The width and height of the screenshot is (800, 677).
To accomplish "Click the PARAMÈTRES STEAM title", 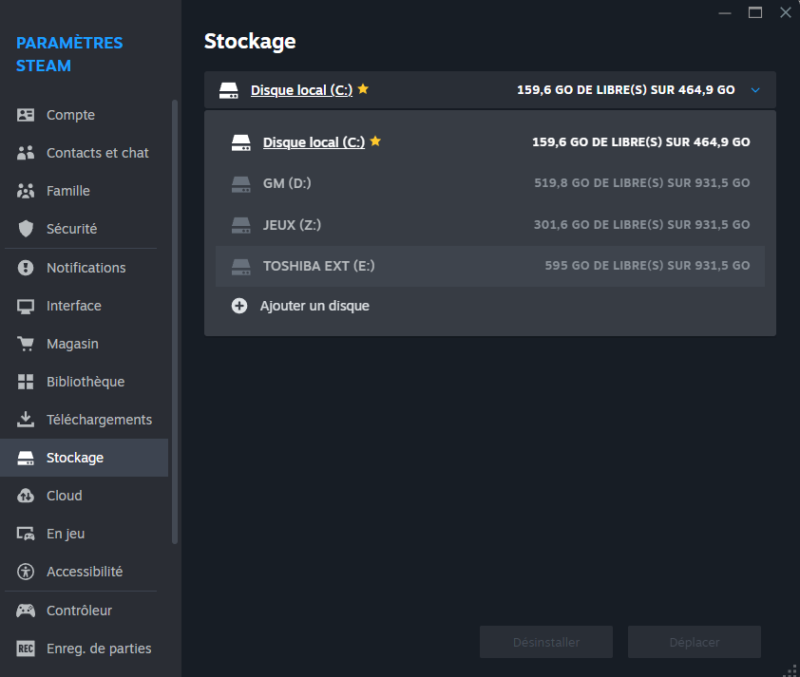I will (69, 54).
